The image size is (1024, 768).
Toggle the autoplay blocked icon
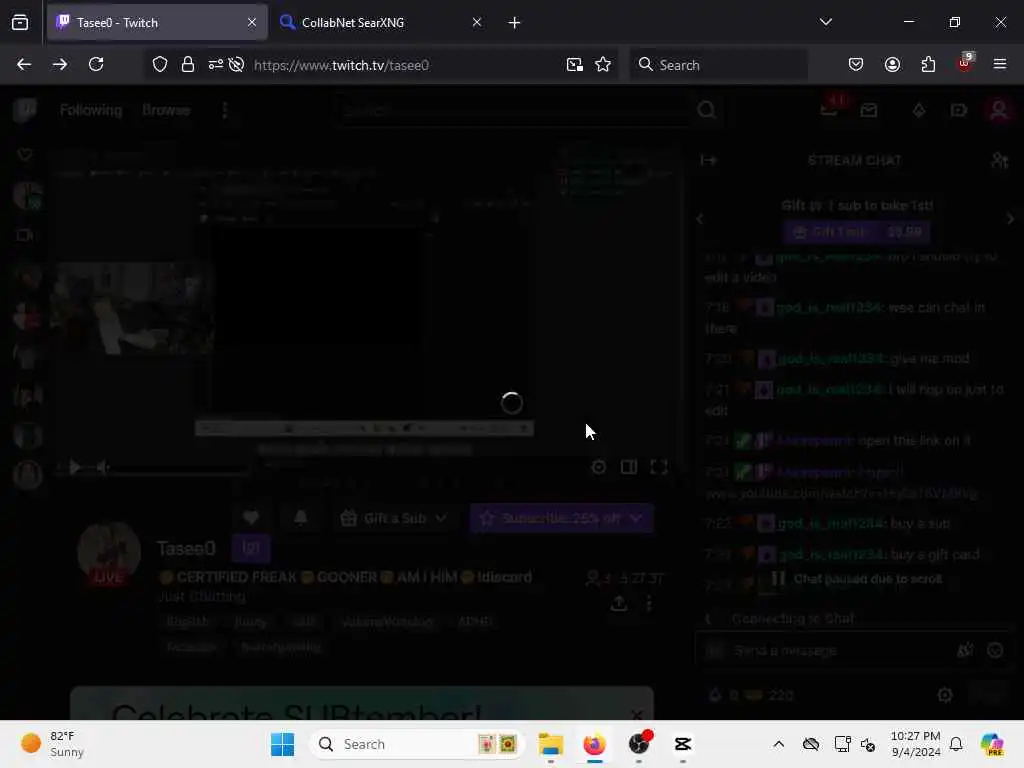tap(236, 65)
